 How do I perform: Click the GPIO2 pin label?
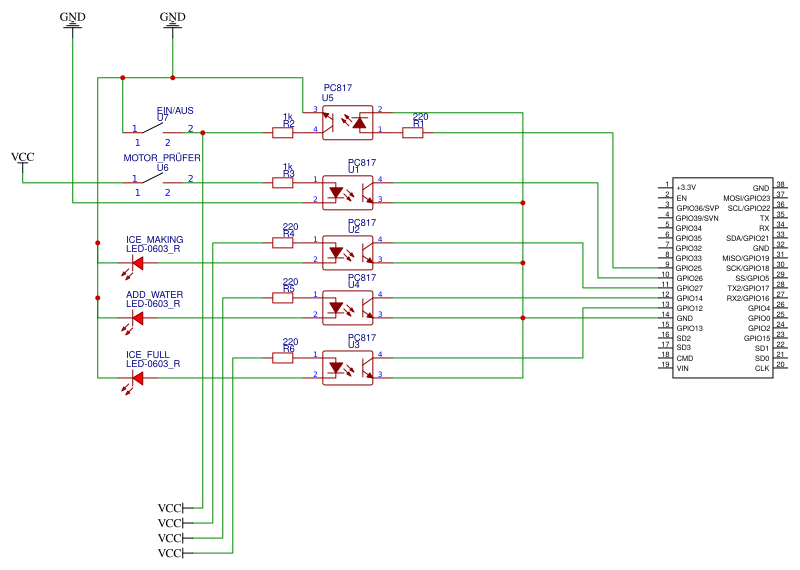[x=759, y=328]
